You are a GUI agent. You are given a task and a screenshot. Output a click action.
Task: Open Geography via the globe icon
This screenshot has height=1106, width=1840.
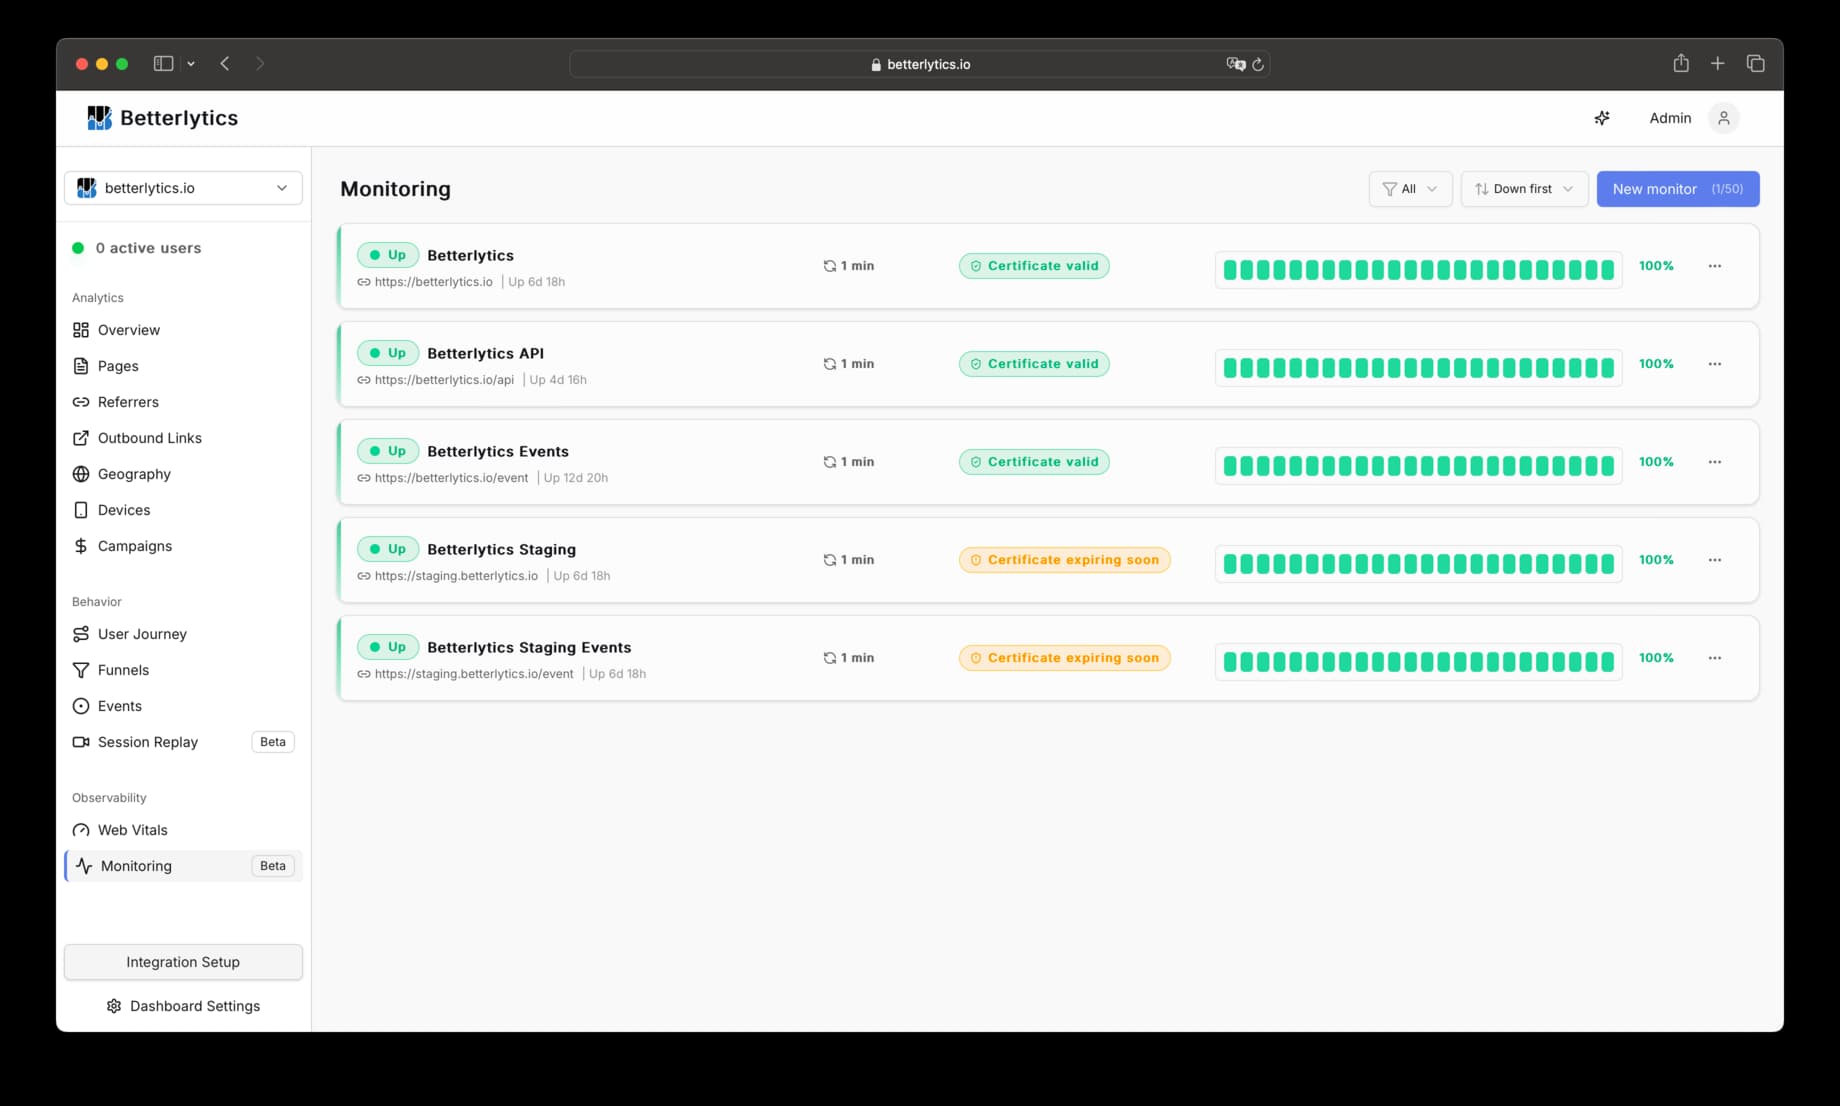81,473
